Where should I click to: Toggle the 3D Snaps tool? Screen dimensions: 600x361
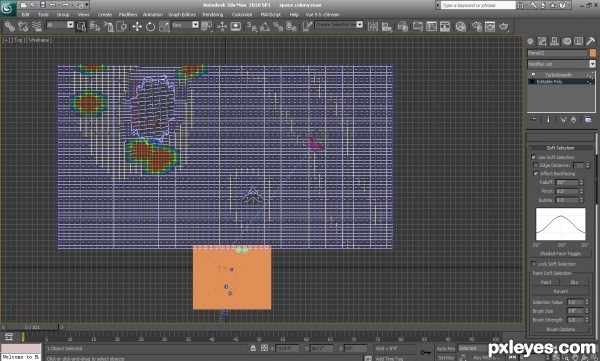[x=252, y=26]
